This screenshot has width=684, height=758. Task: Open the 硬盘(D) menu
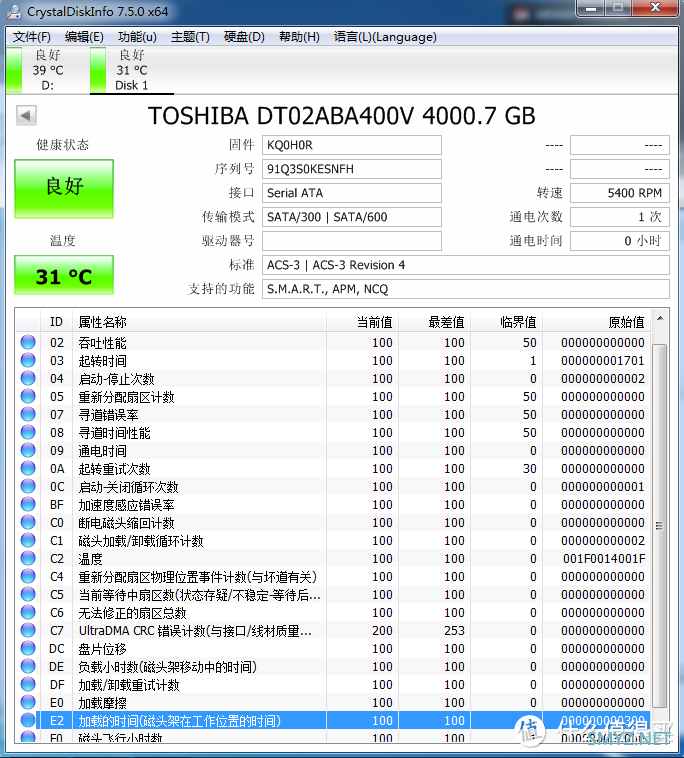coord(244,37)
